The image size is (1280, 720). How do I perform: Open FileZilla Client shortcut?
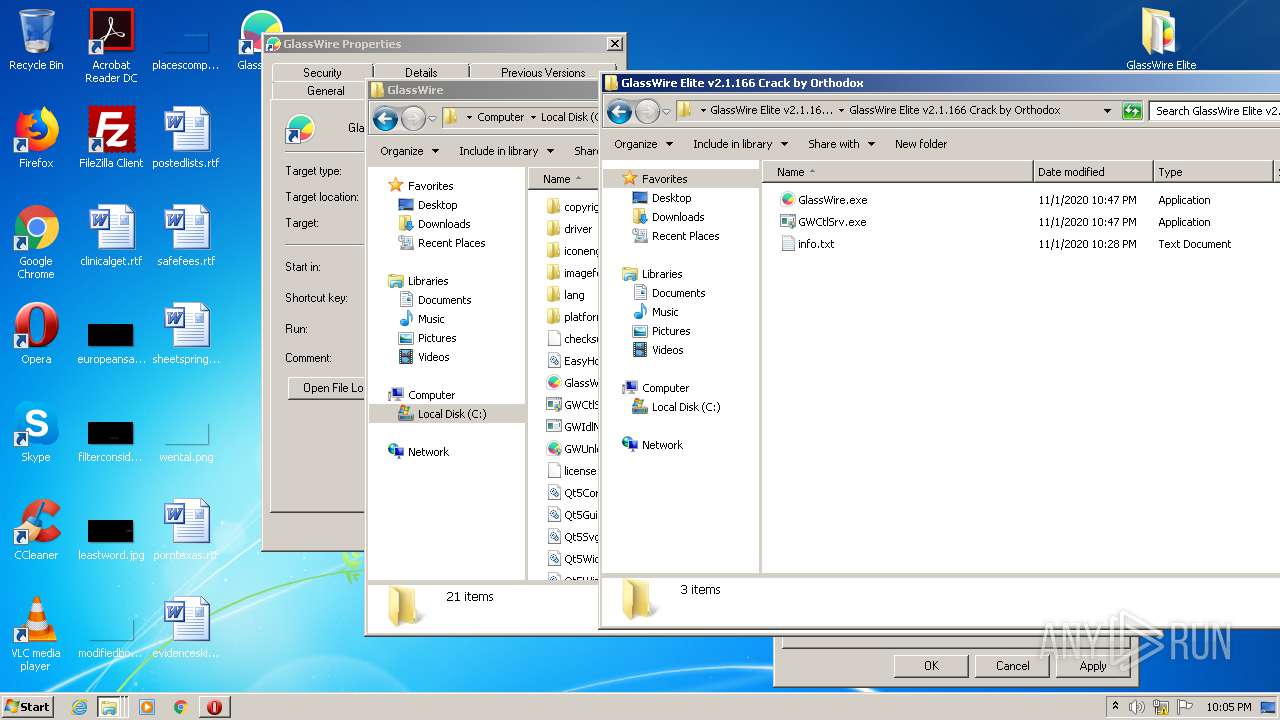pyautogui.click(x=111, y=138)
